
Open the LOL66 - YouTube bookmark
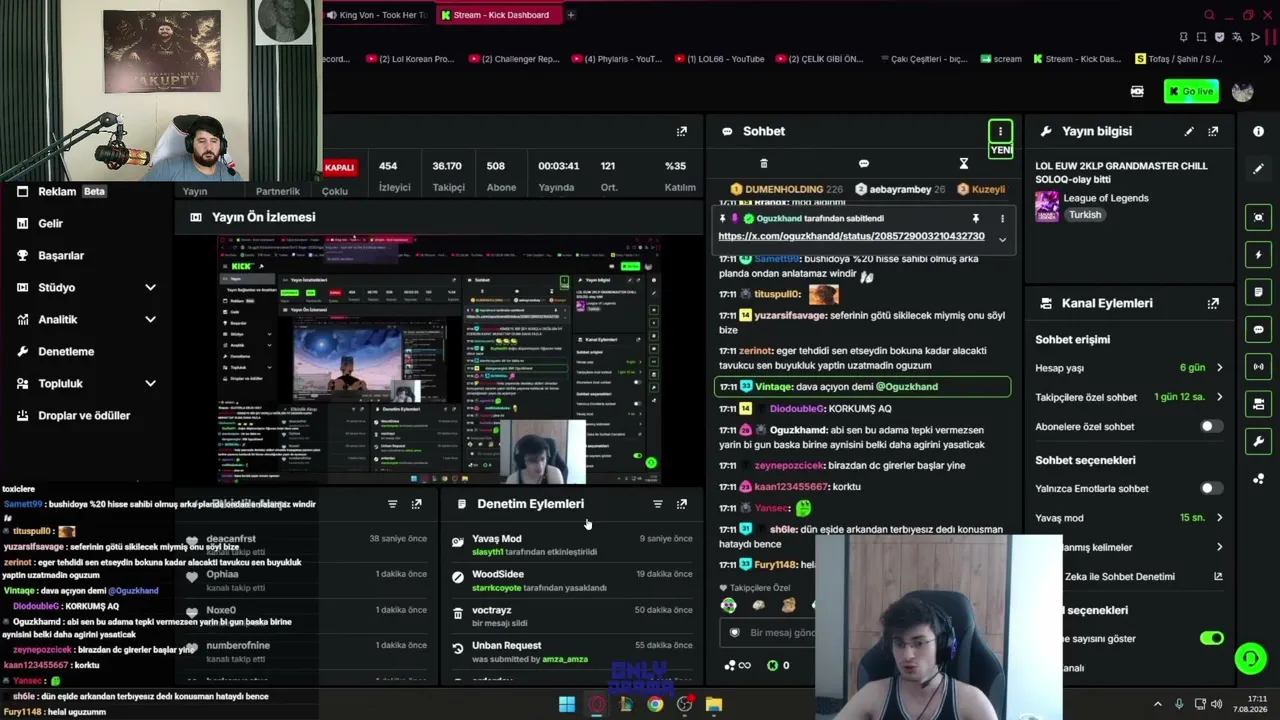click(x=719, y=59)
